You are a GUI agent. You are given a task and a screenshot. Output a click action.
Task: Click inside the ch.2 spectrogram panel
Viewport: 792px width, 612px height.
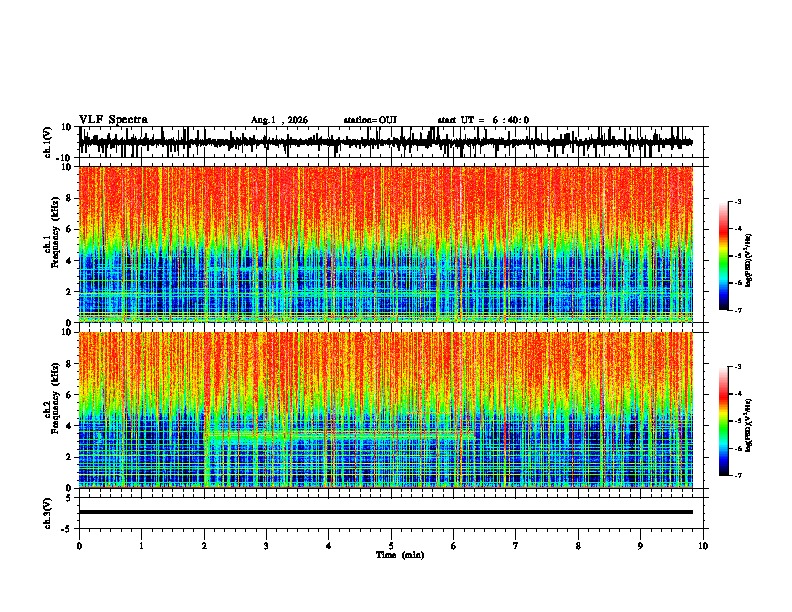click(x=386, y=410)
